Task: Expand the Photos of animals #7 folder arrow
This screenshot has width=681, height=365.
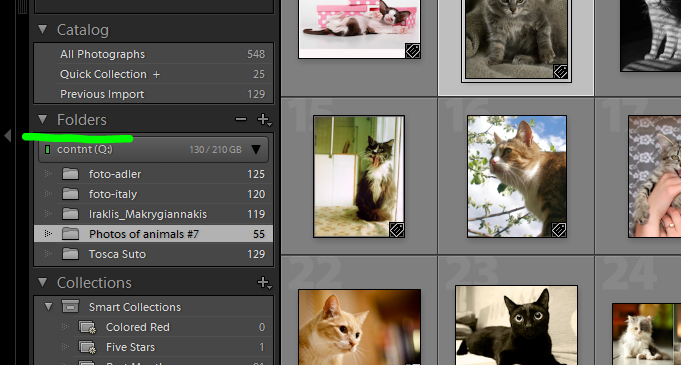Action: tap(48, 234)
